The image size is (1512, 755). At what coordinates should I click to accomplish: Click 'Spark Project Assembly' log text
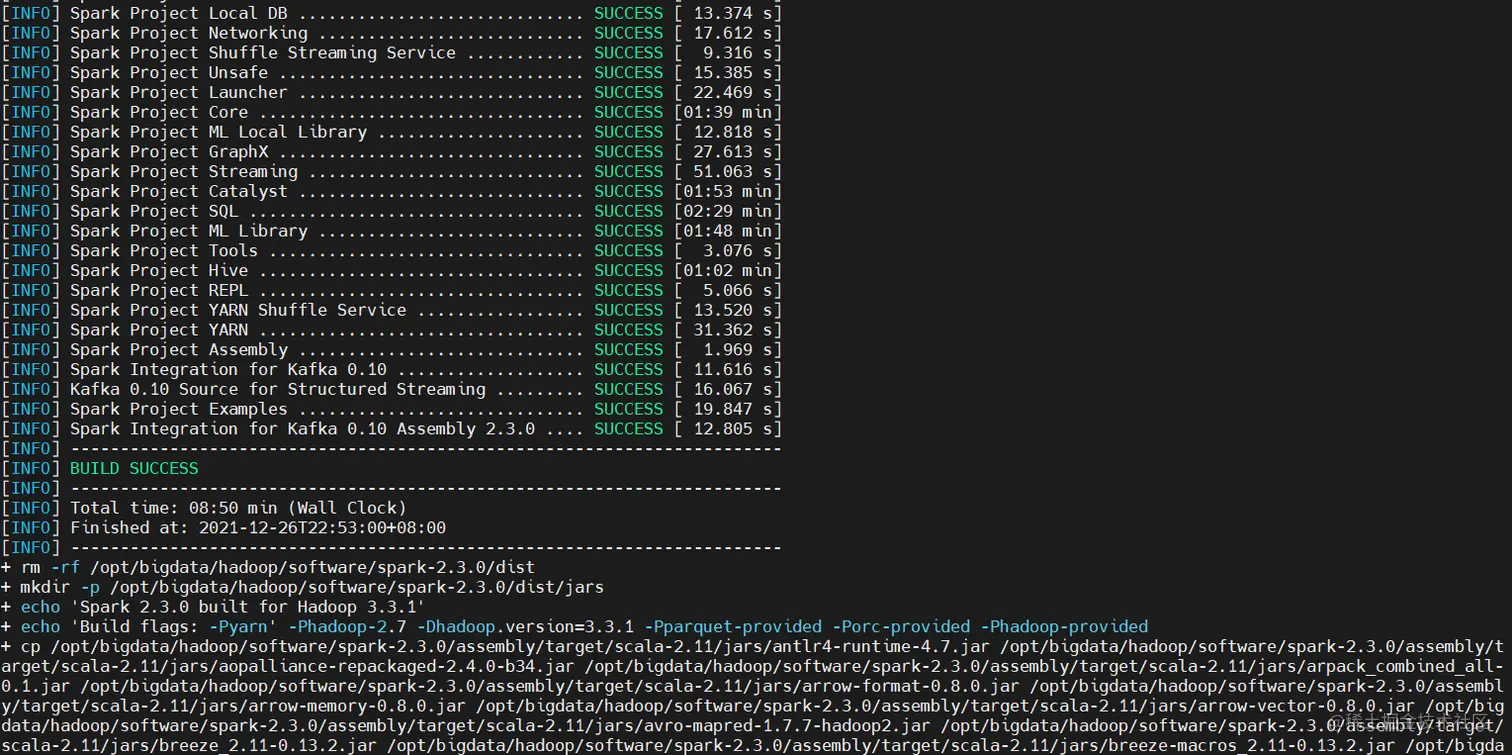point(179,350)
